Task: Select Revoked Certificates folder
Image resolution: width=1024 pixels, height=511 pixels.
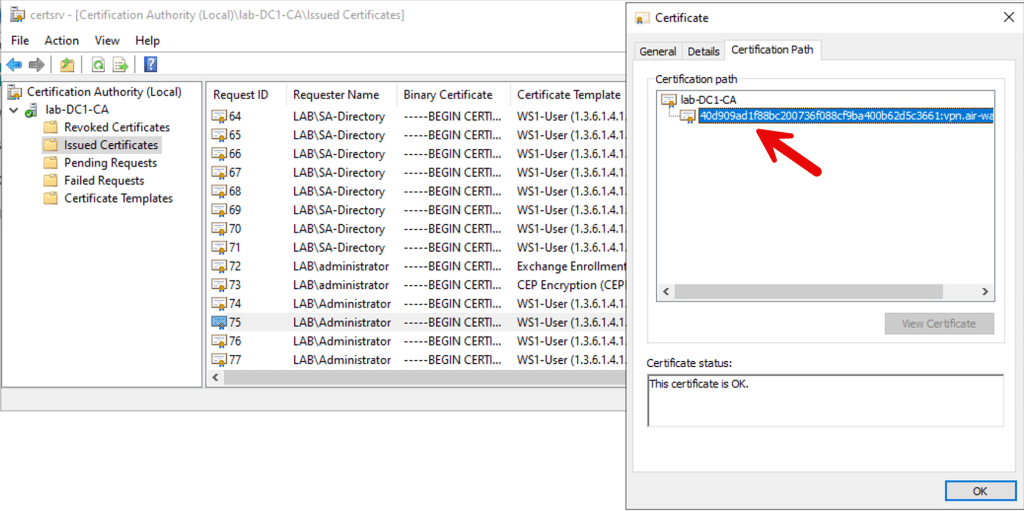Action: [x=116, y=127]
